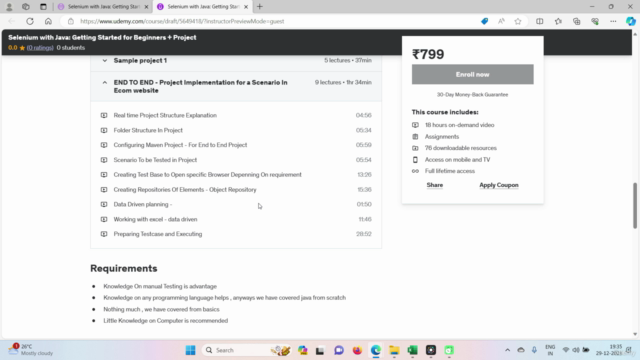Show hidden system tray icons

[507, 350]
